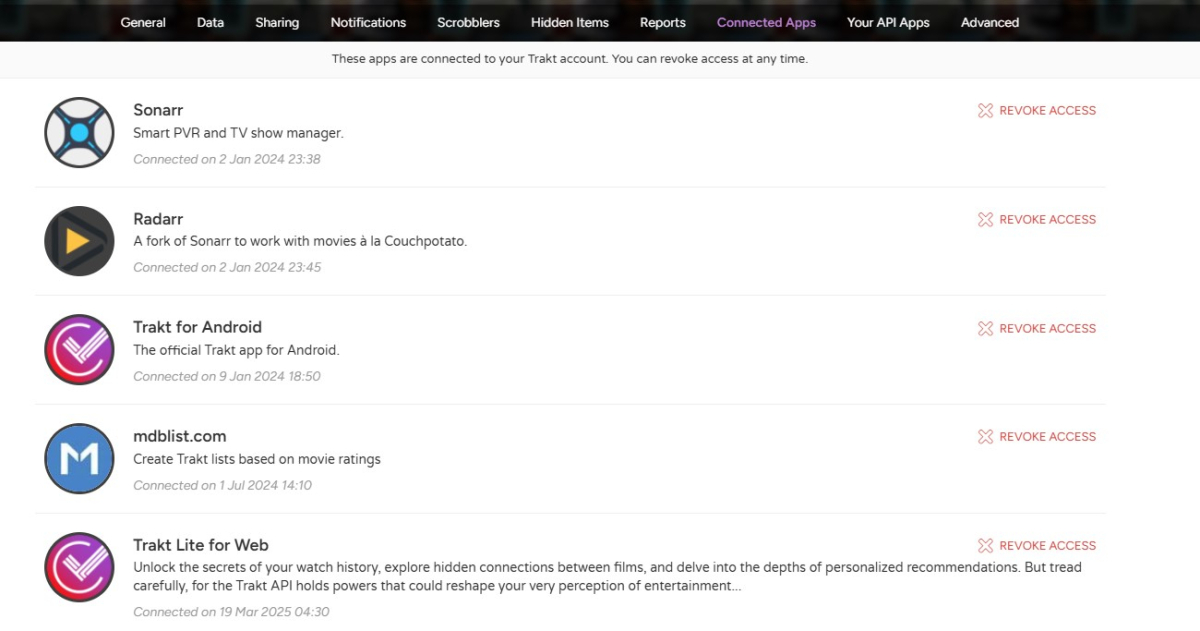Switch to the Reports tab
Screen dimensions: 1200x631
[663, 22]
